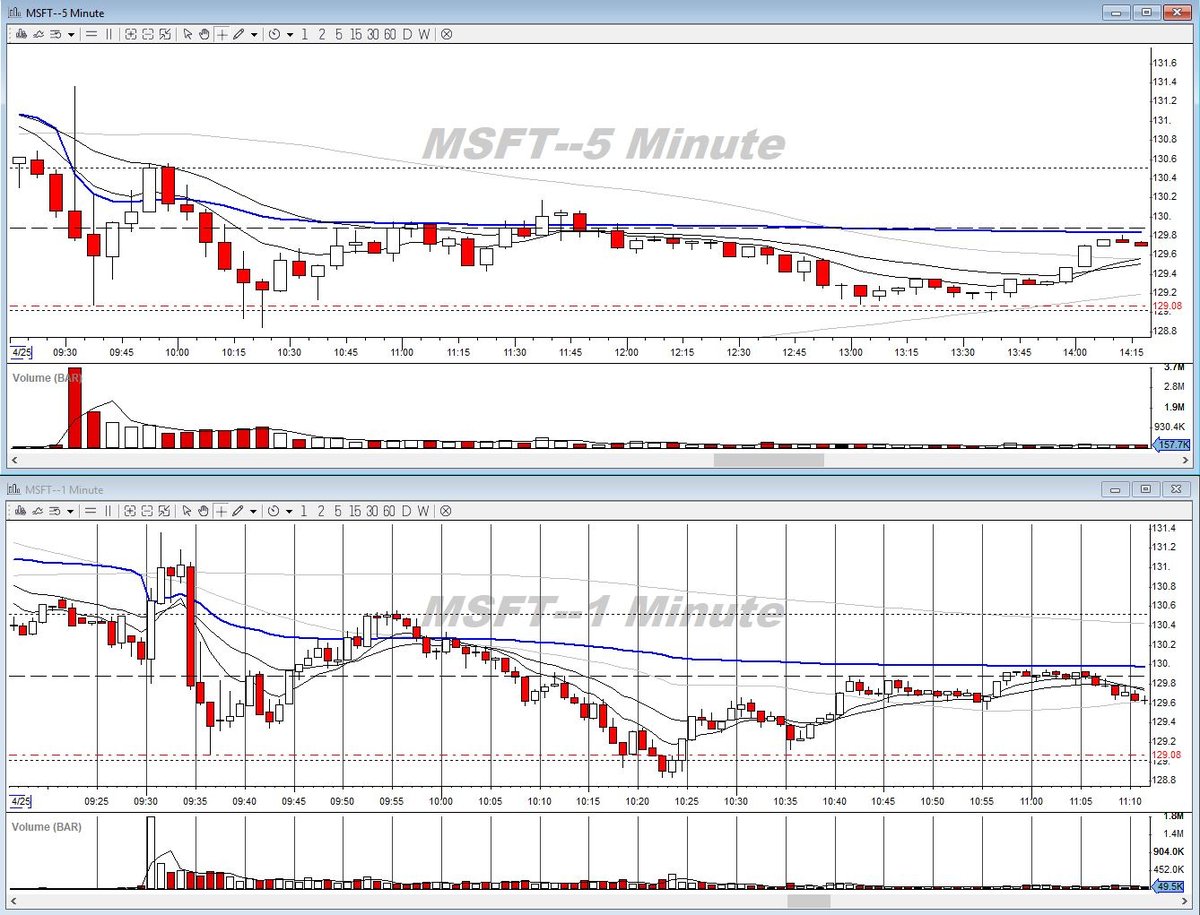Click the clock time-range icon in 1 Minute window
The width and height of the screenshot is (1200, 915).
(x=274, y=510)
